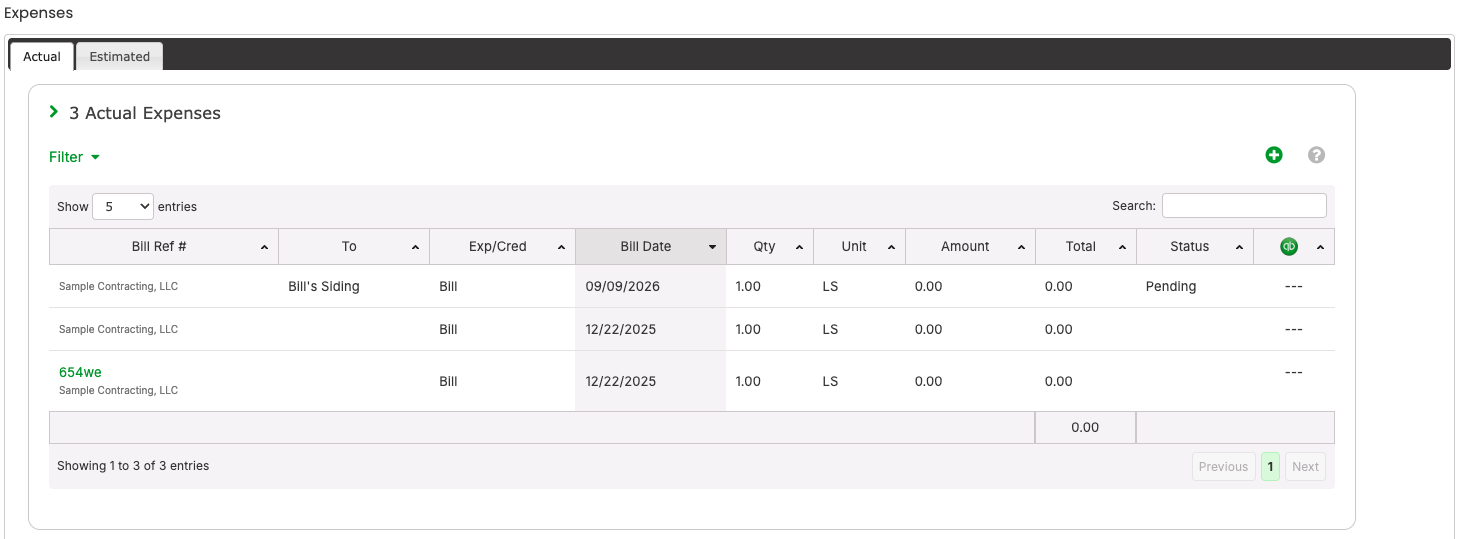The width and height of the screenshot is (1457, 539).
Task: Click the 1.00 quantity in the 654we row
Action: pyautogui.click(x=748, y=381)
